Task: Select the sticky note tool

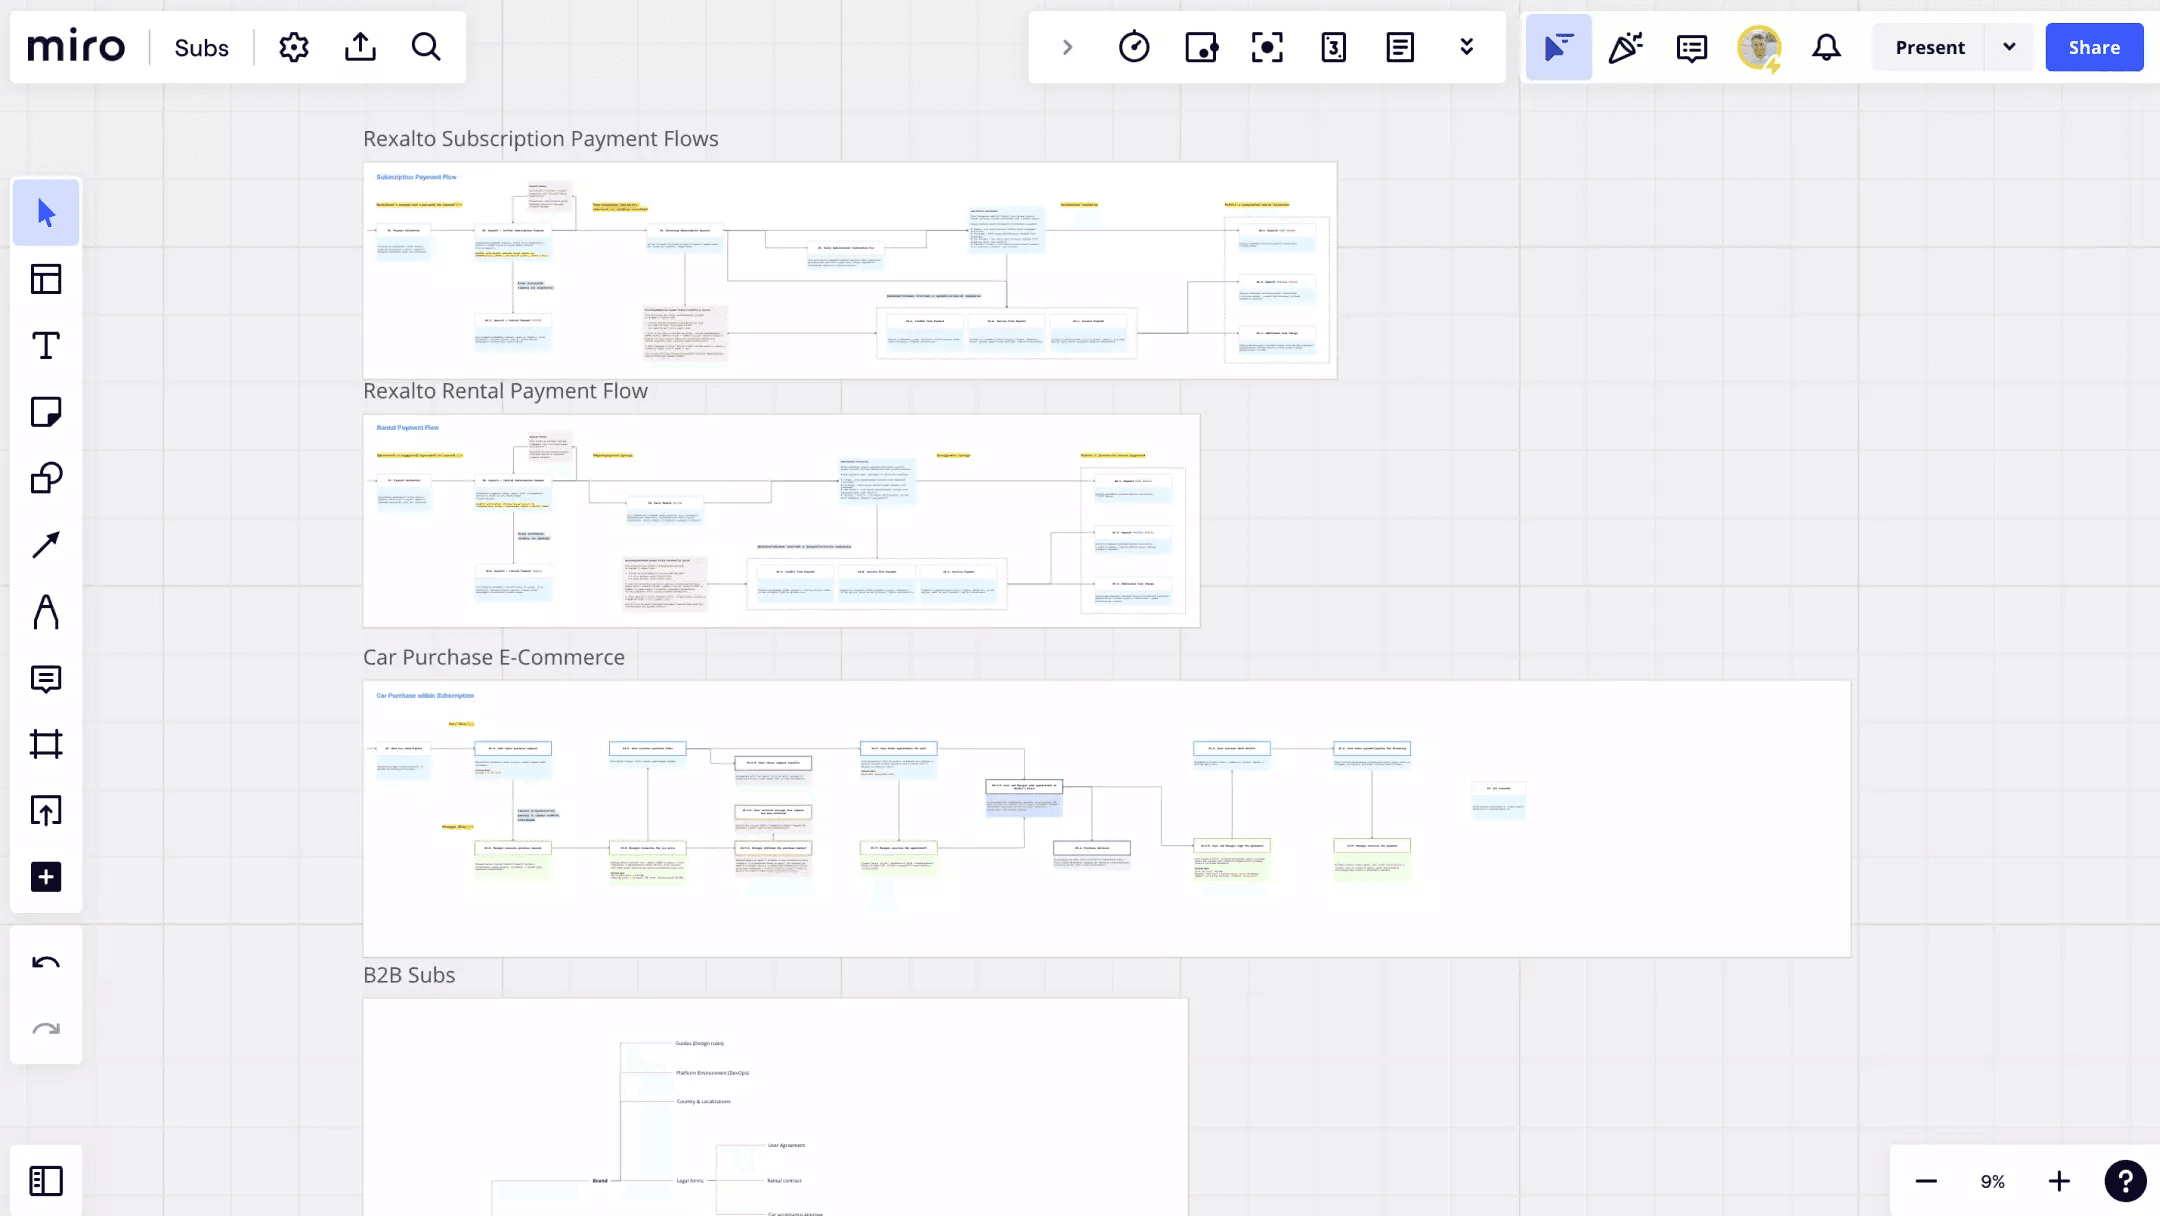Action: point(46,412)
